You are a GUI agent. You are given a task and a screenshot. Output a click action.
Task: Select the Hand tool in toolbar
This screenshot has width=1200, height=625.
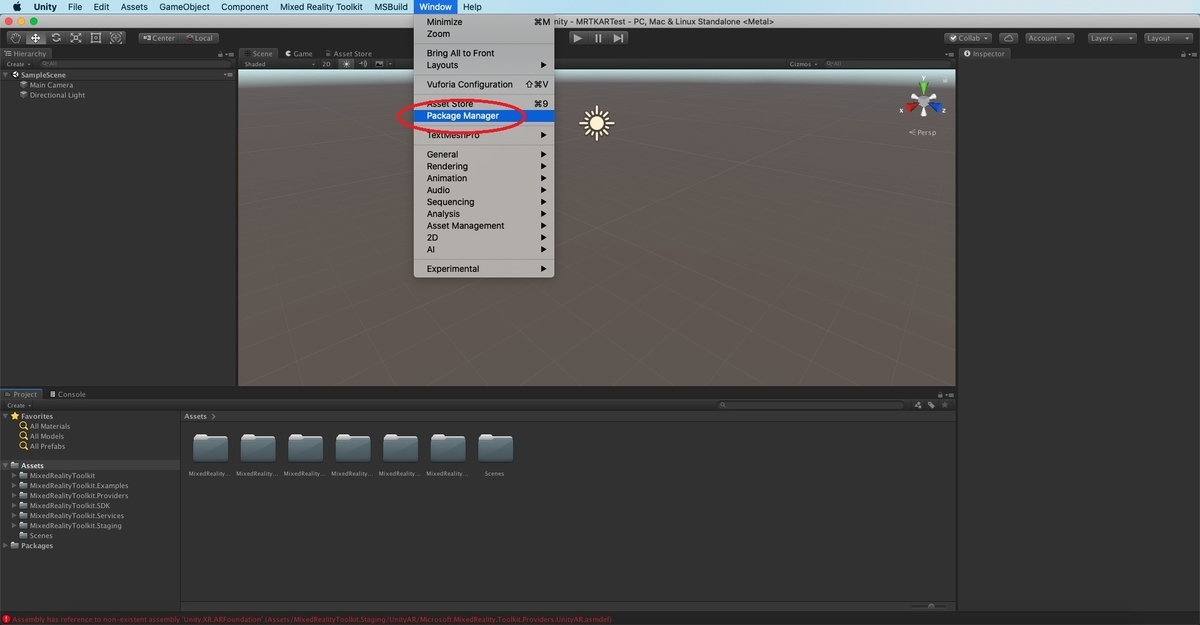[16, 38]
